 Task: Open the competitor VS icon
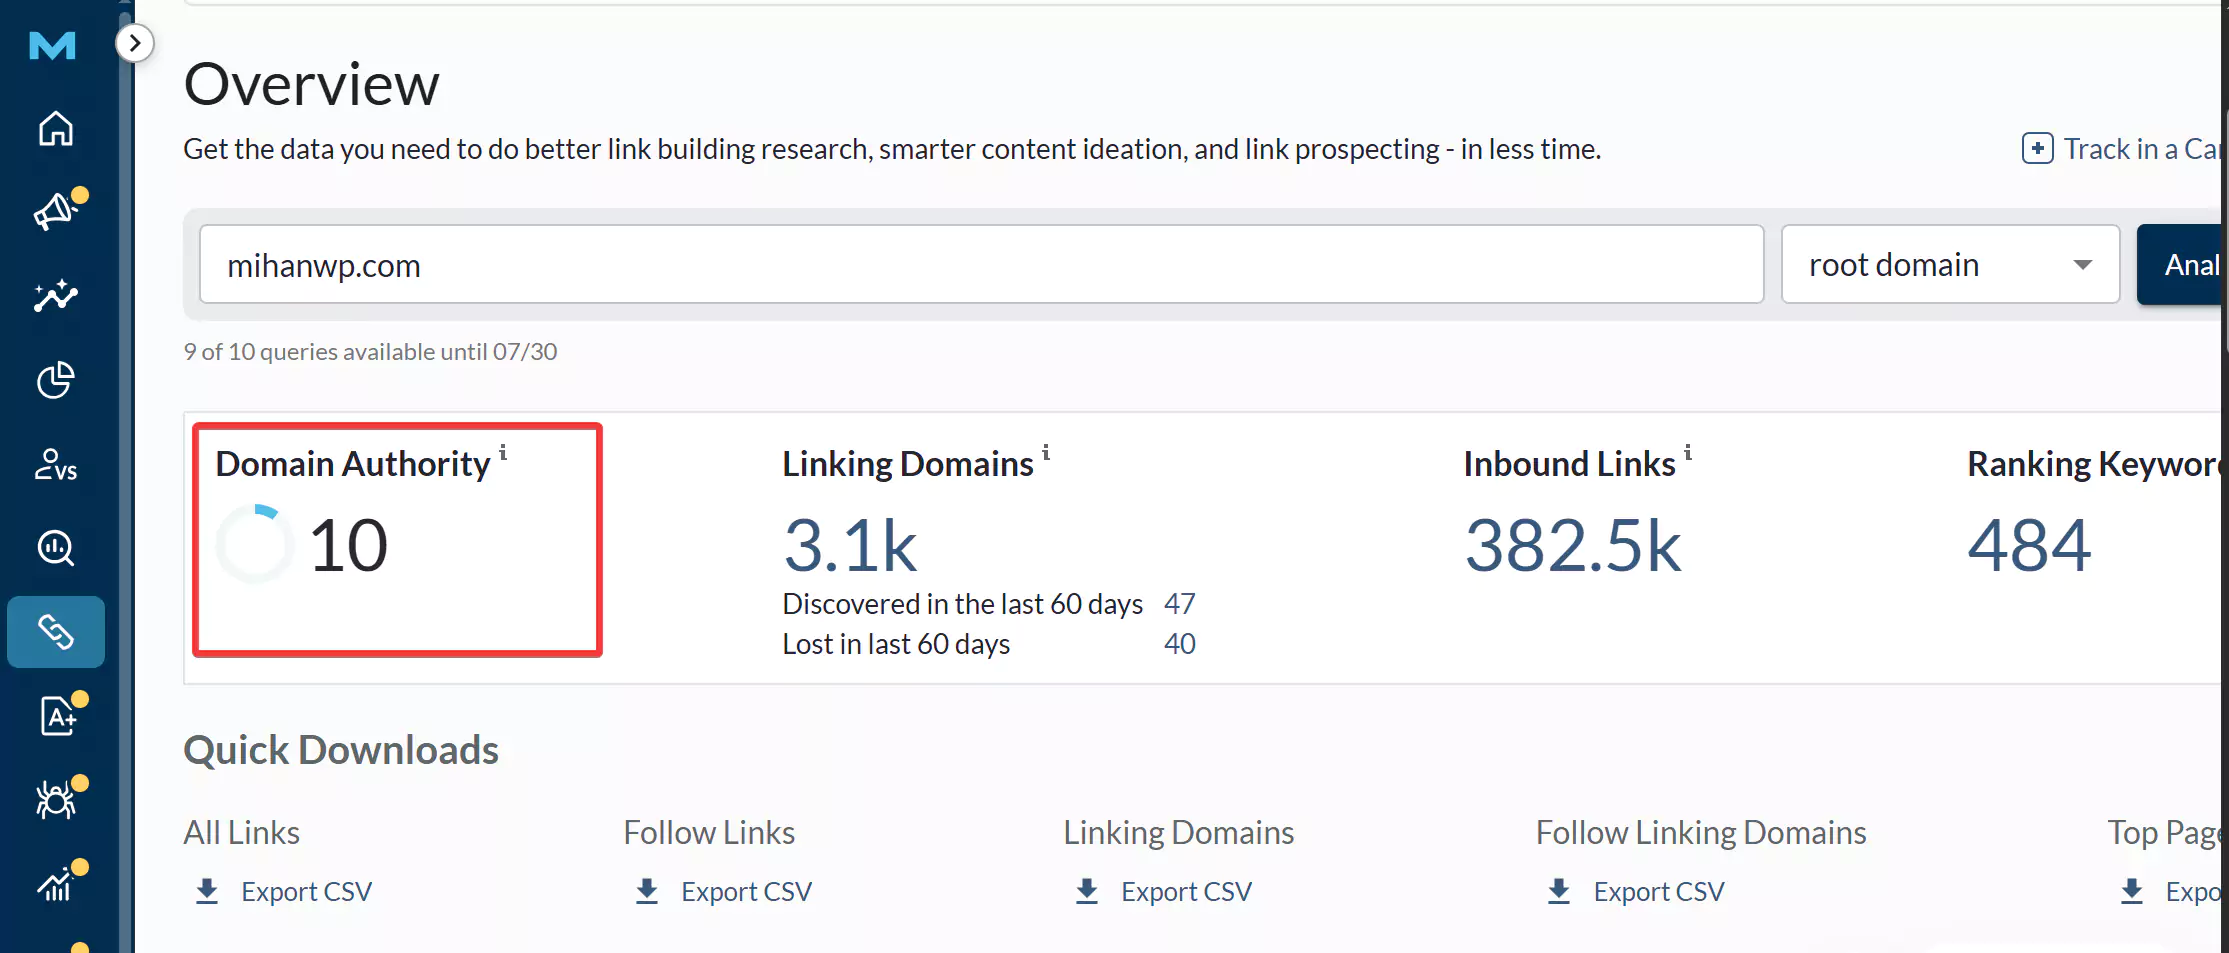tap(56, 464)
